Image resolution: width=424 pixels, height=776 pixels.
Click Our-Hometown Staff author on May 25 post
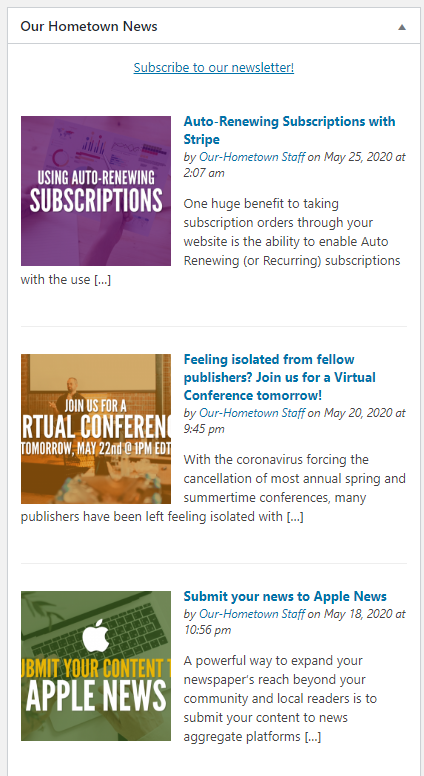coord(252,157)
